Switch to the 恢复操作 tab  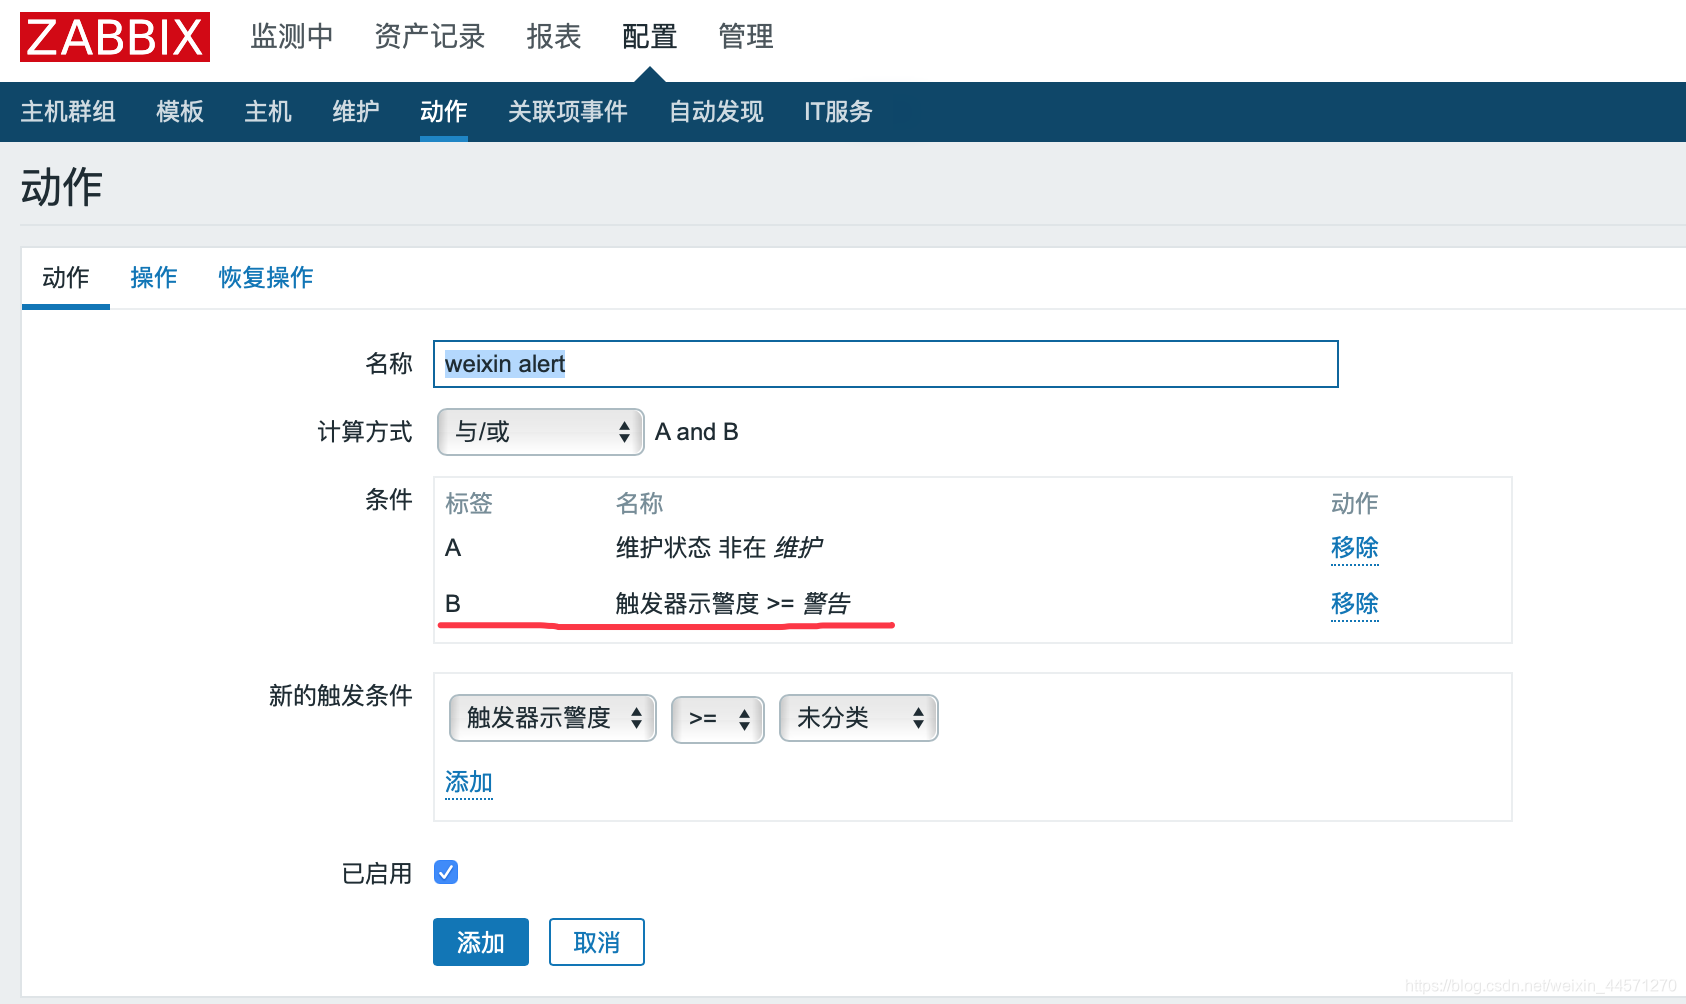(266, 277)
